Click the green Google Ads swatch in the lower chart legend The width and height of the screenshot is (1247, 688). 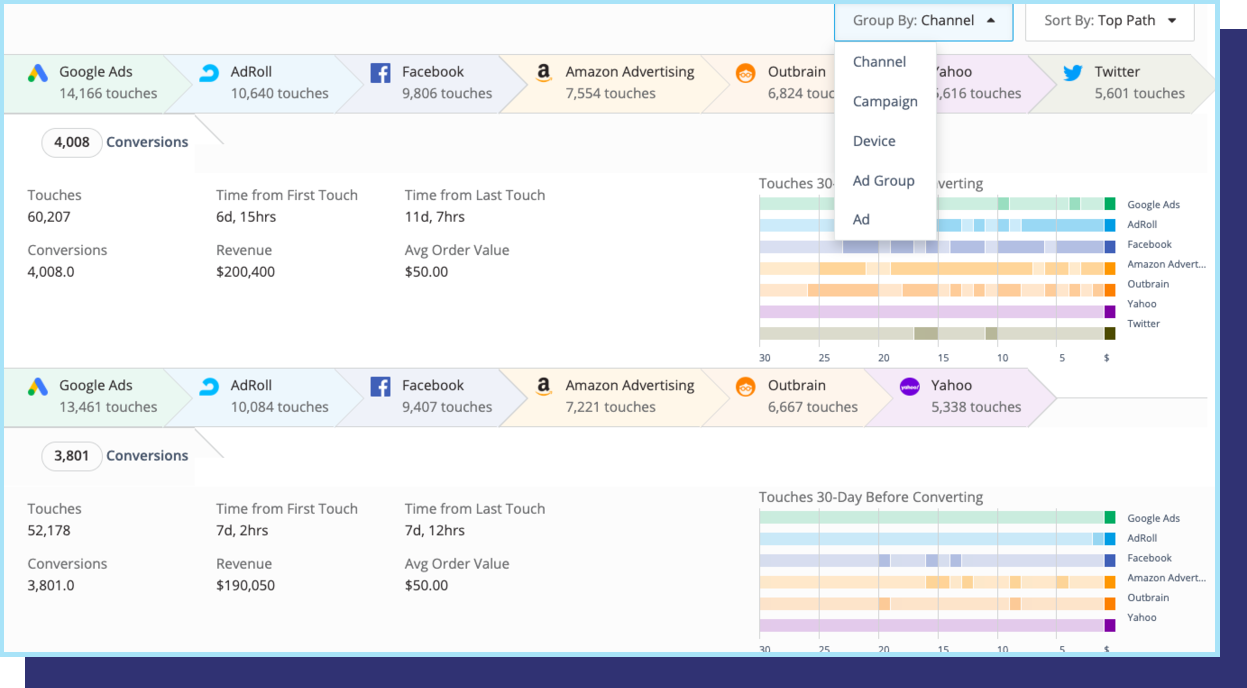point(1110,518)
